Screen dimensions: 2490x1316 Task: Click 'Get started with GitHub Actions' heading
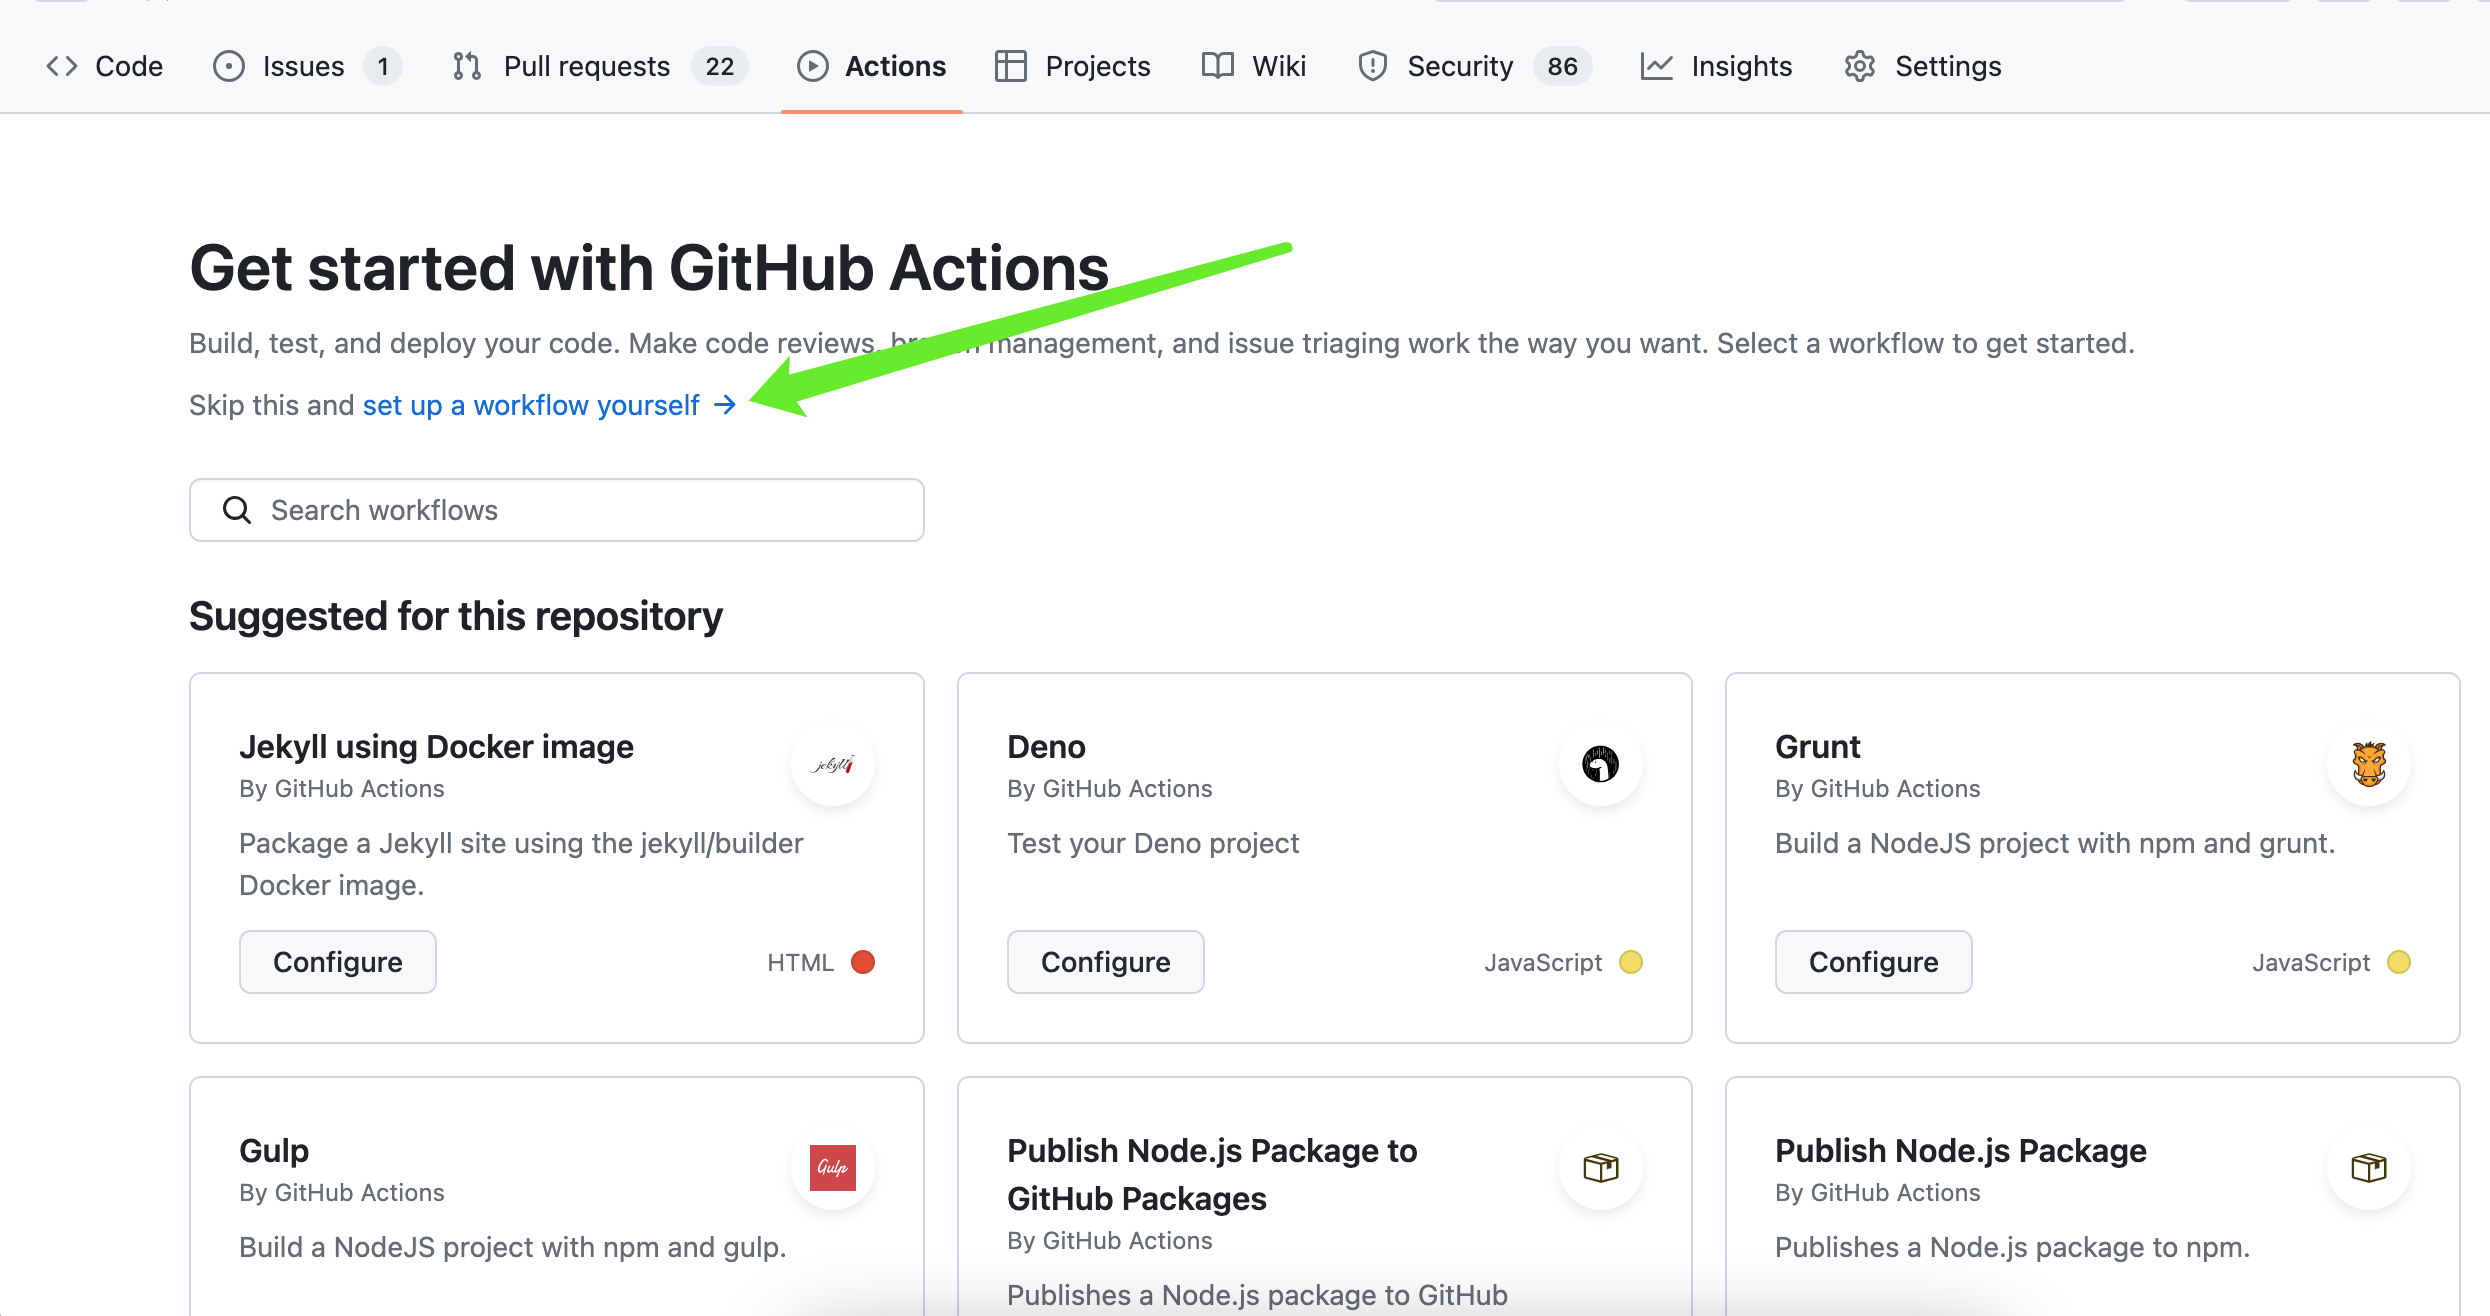point(650,269)
